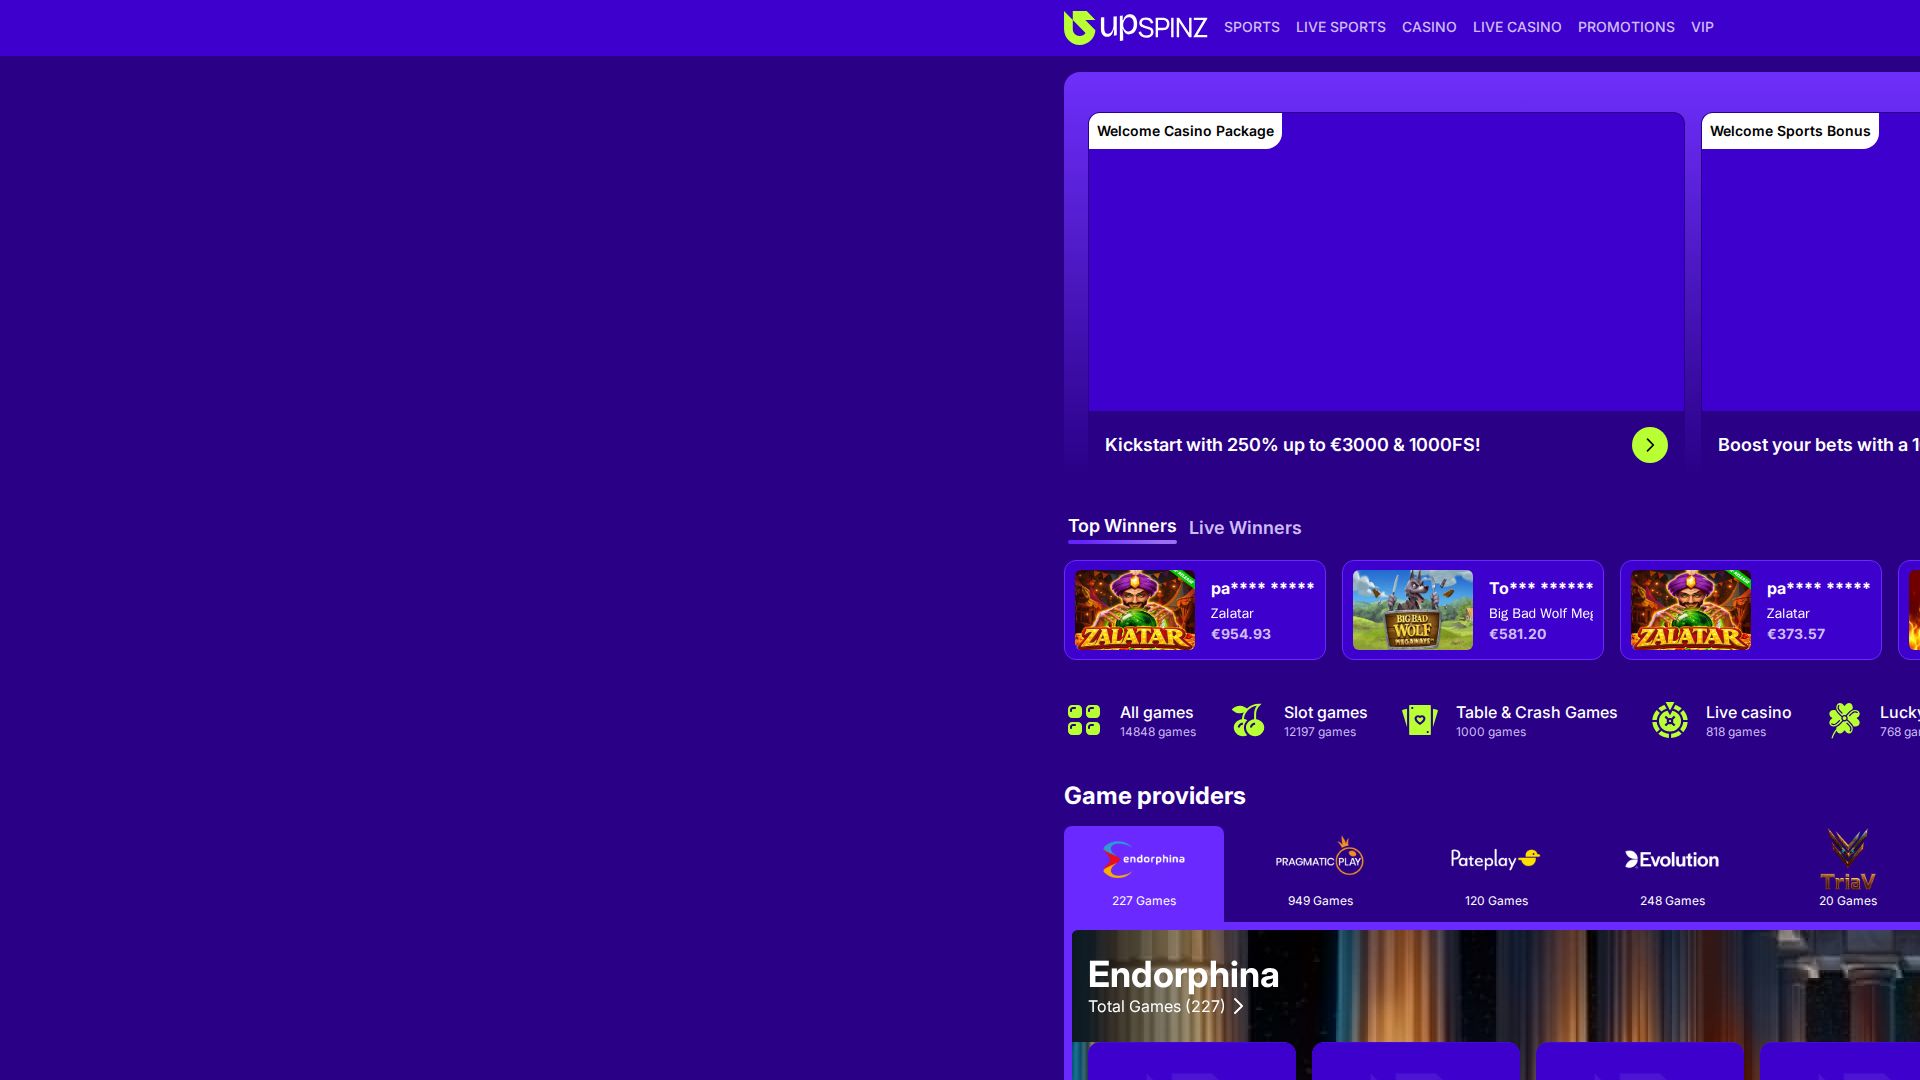The image size is (1920, 1080).
Task: Click the 227 Games count
Action: [1144, 901]
